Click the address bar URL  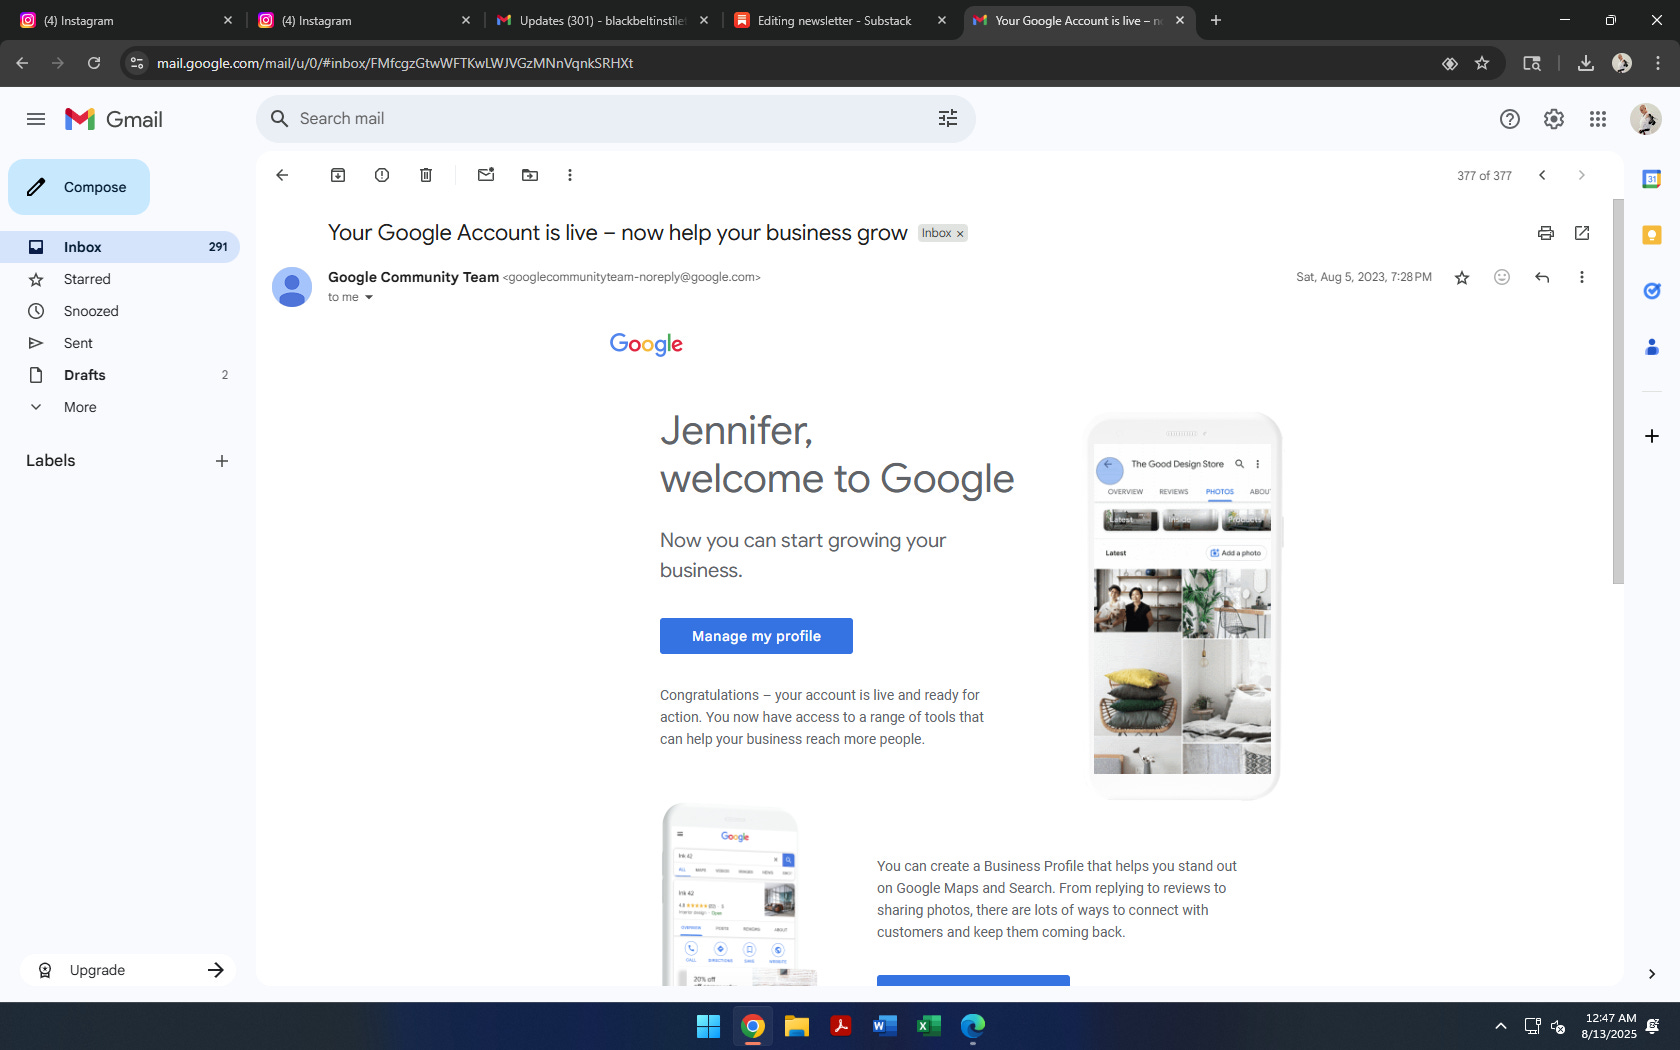(x=395, y=63)
